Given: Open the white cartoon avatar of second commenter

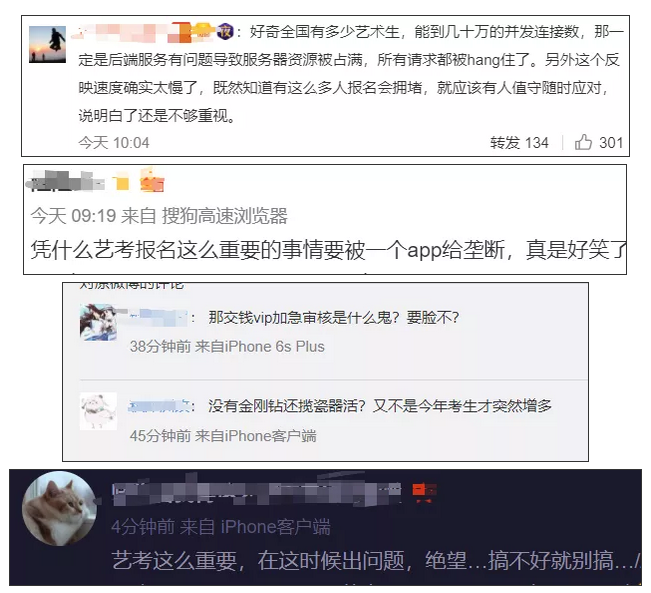Looking at the screenshot, I should point(98,411).
